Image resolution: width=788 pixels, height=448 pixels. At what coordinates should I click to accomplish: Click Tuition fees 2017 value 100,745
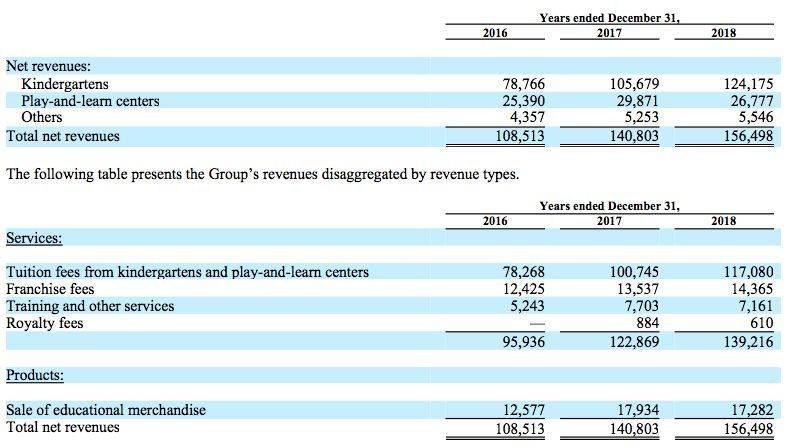634,272
